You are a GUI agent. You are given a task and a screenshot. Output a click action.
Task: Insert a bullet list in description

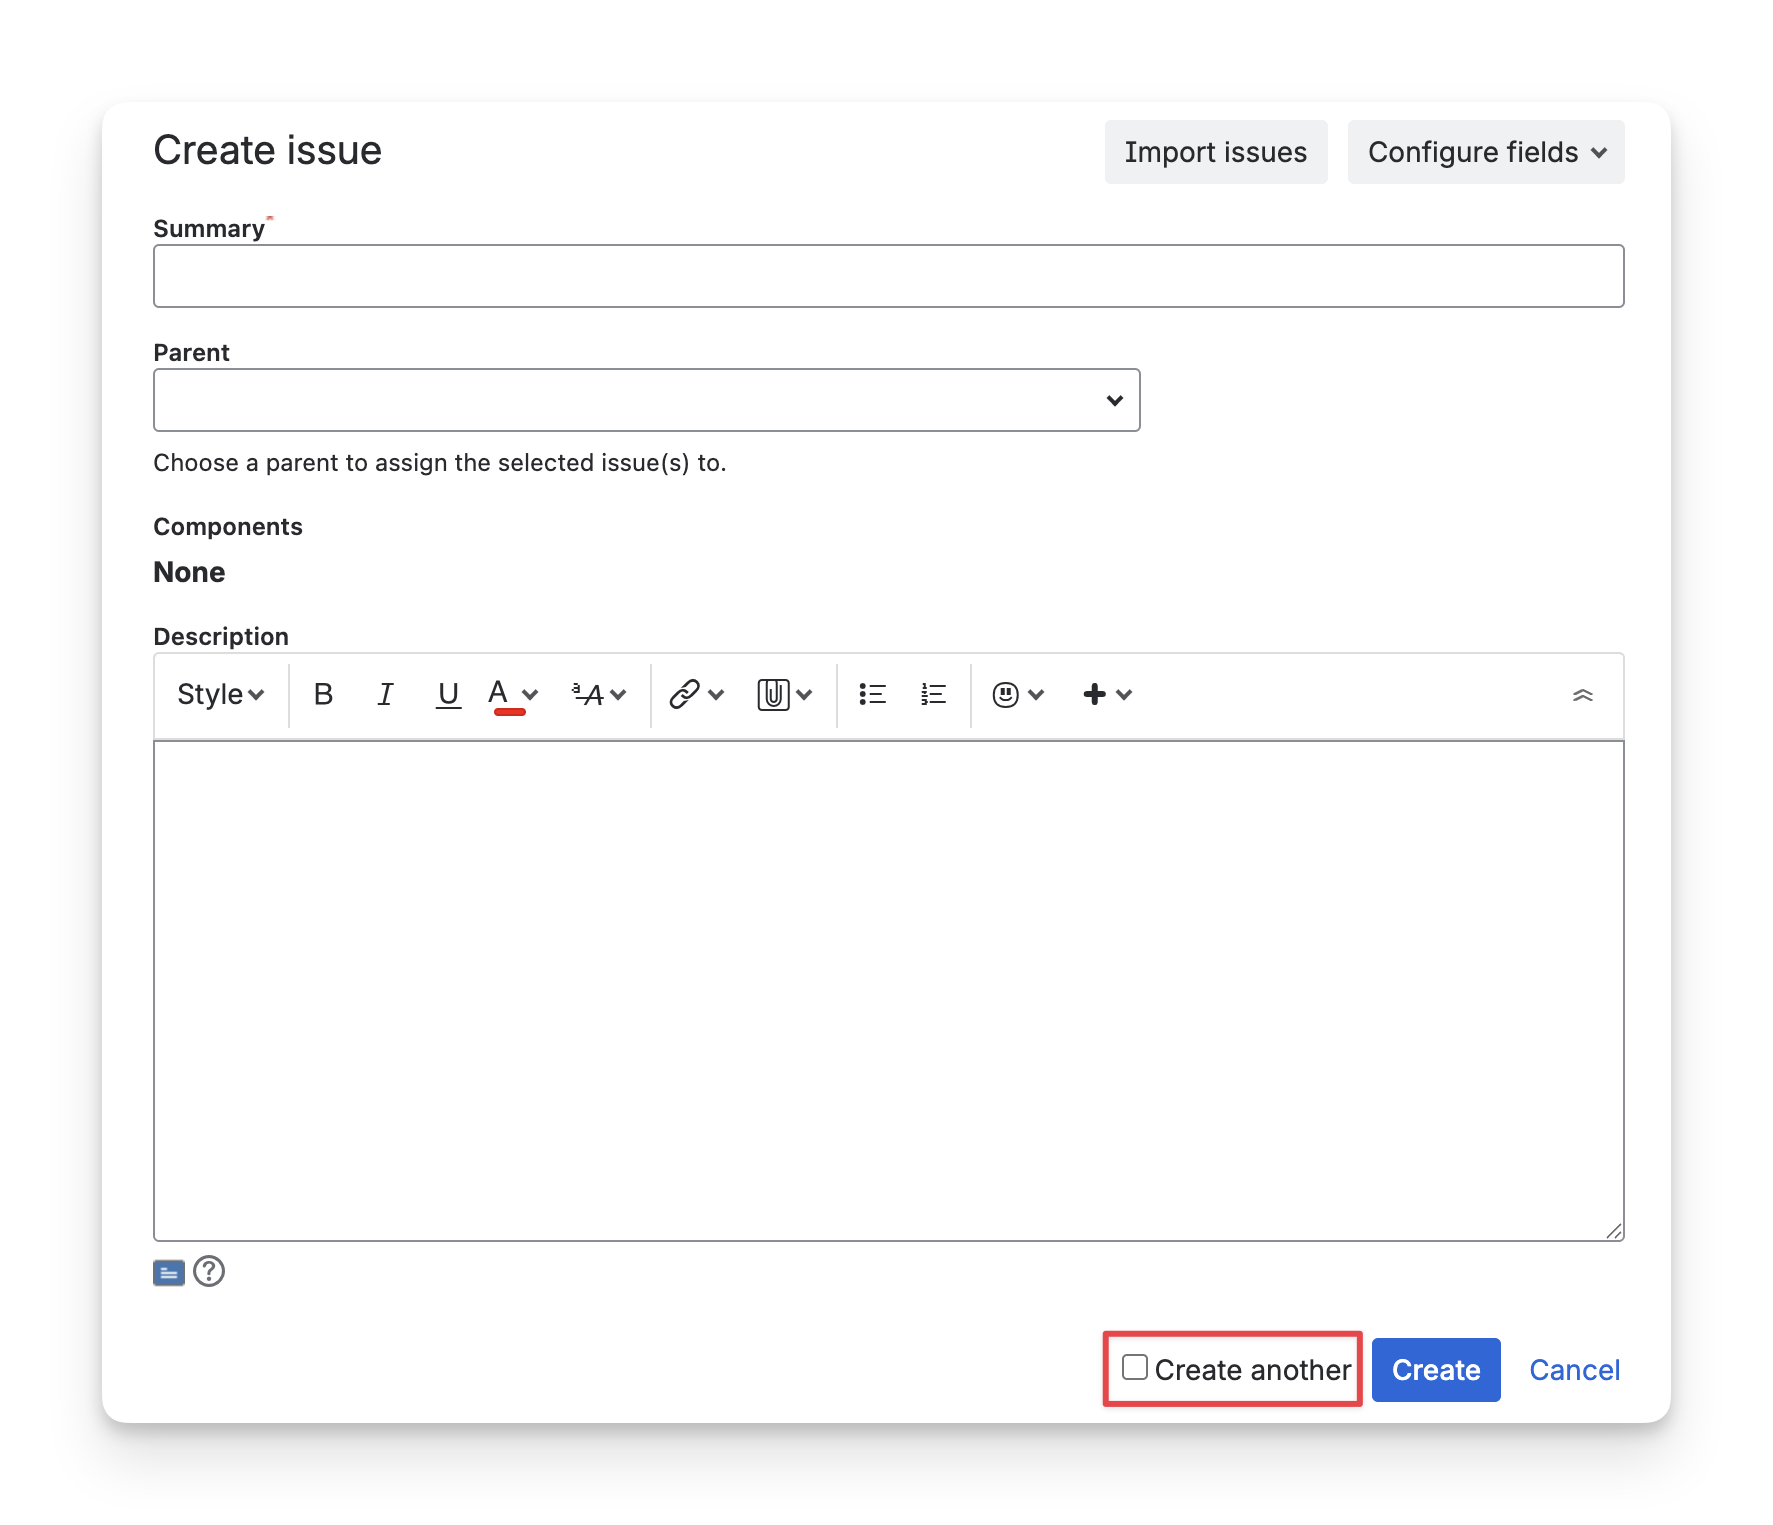[872, 694]
